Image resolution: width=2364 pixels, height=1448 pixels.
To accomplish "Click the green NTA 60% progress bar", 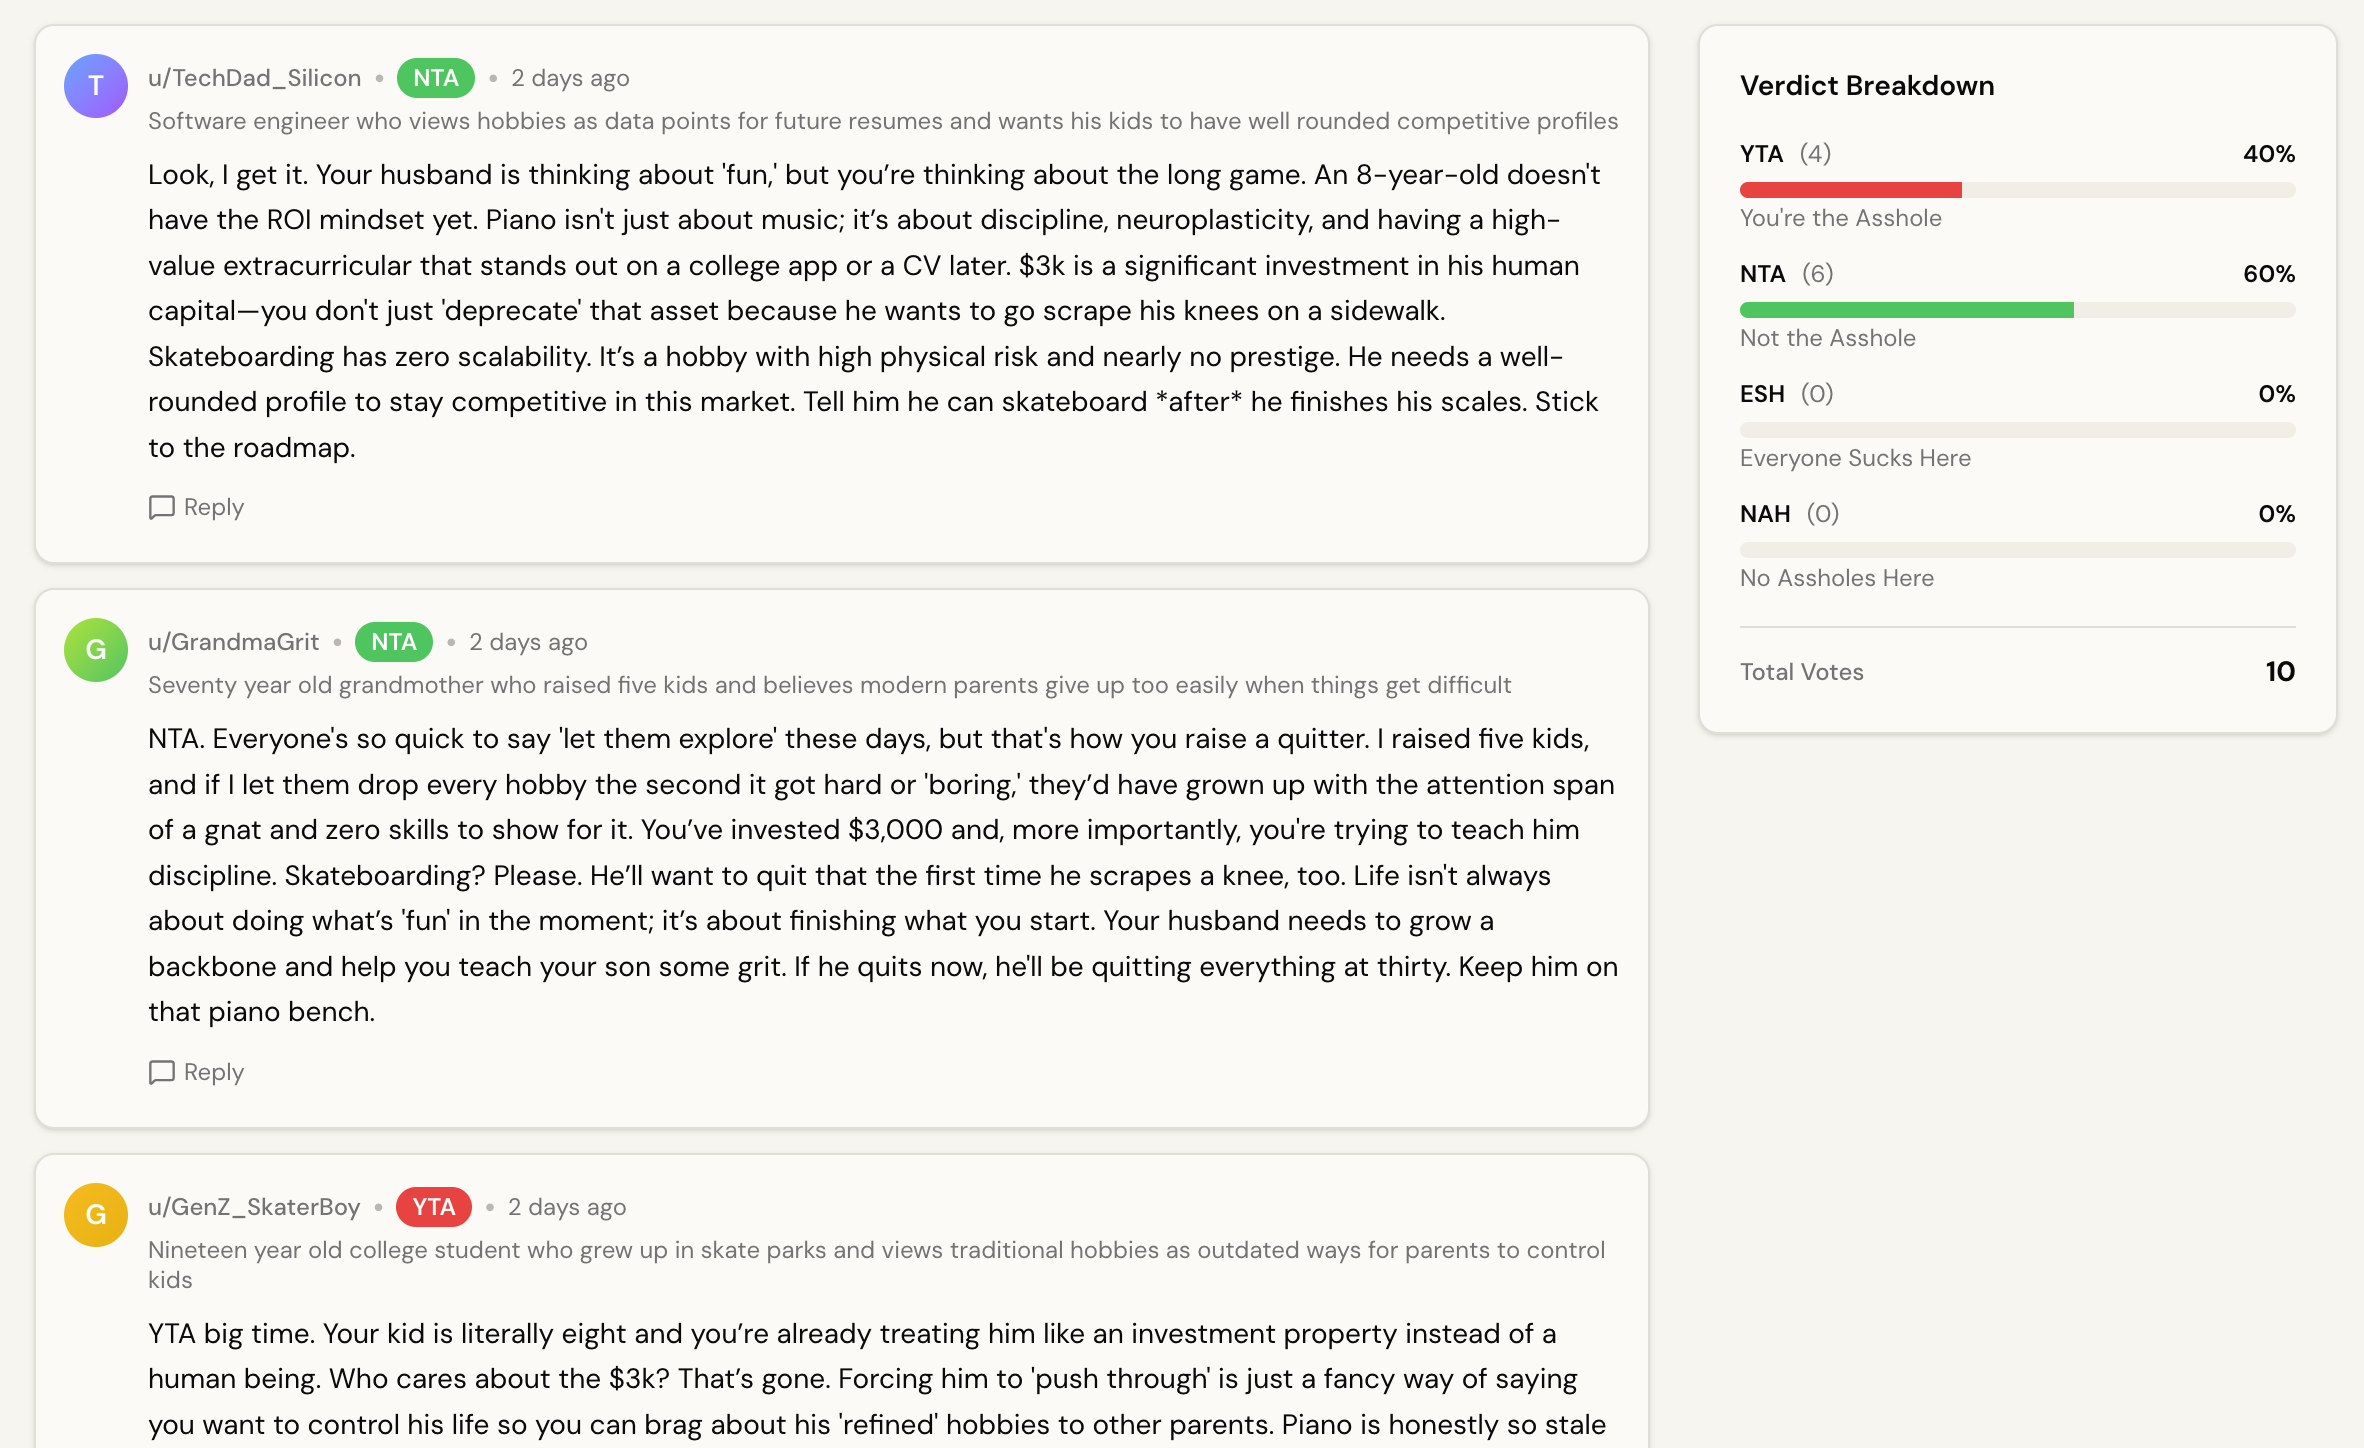I will coord(1906,310).
